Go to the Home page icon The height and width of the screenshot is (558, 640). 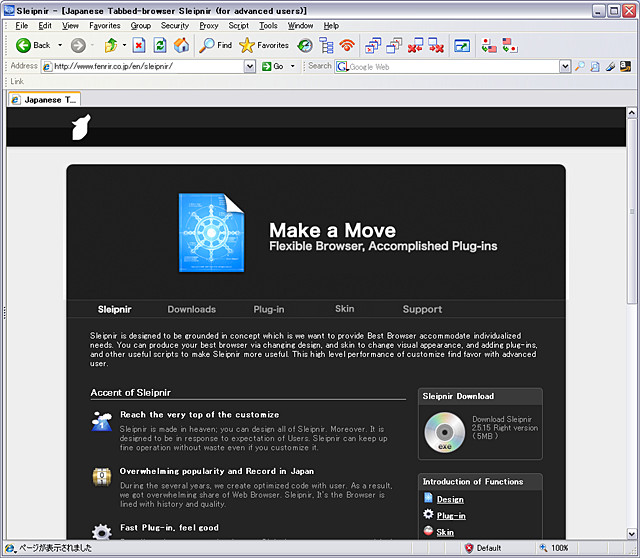tap(181, 45)
